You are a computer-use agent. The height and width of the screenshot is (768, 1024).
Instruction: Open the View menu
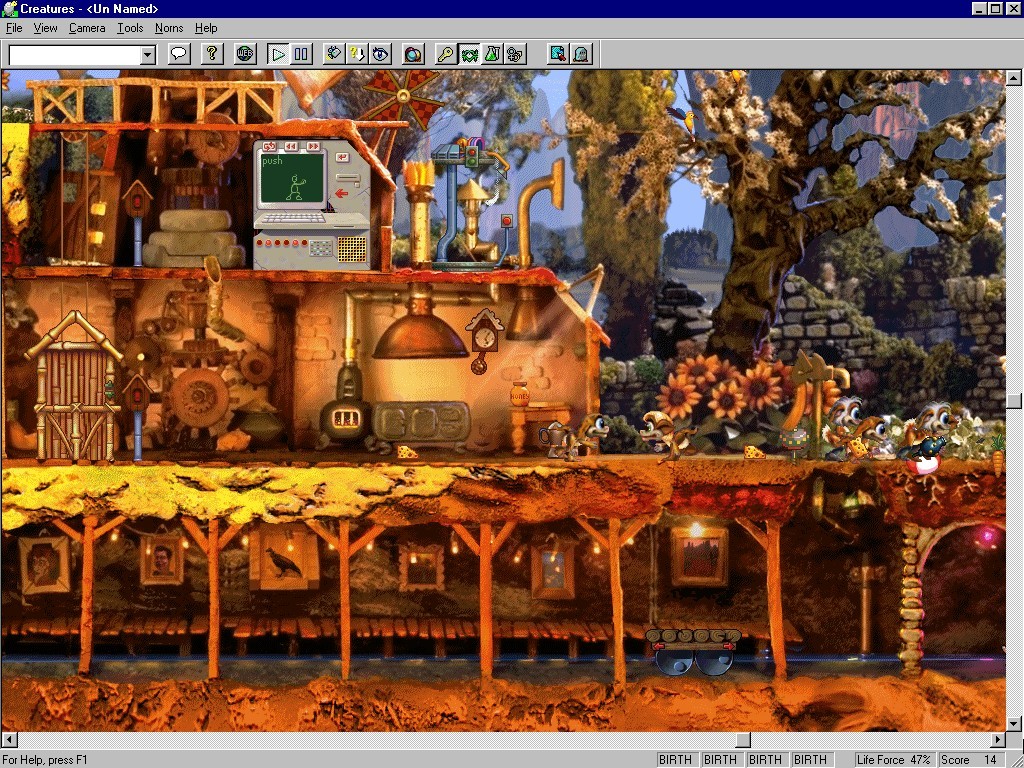(x=45, y=28)
